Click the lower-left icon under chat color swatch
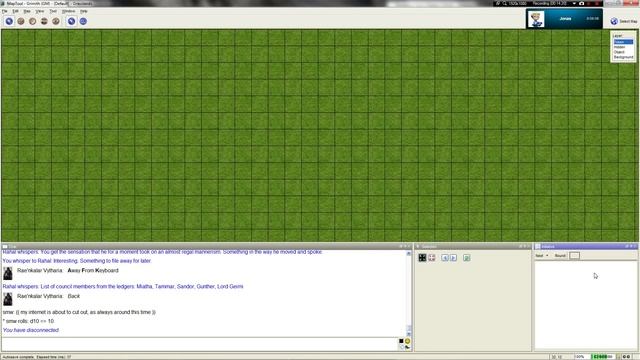 point(402,347)
